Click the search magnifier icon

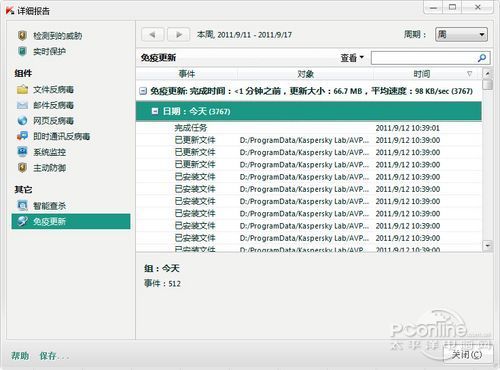pyautogui.click(x=482, y=58)
